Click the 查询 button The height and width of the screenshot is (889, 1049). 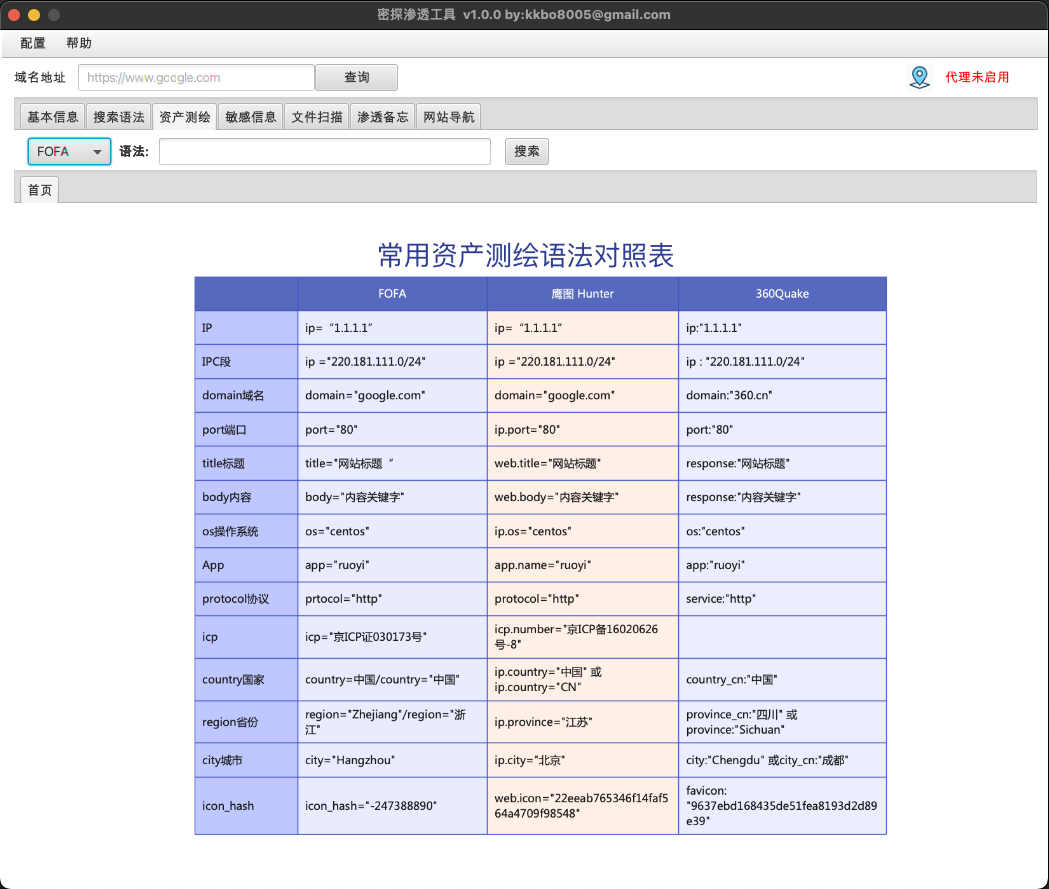tap(357, 78)
